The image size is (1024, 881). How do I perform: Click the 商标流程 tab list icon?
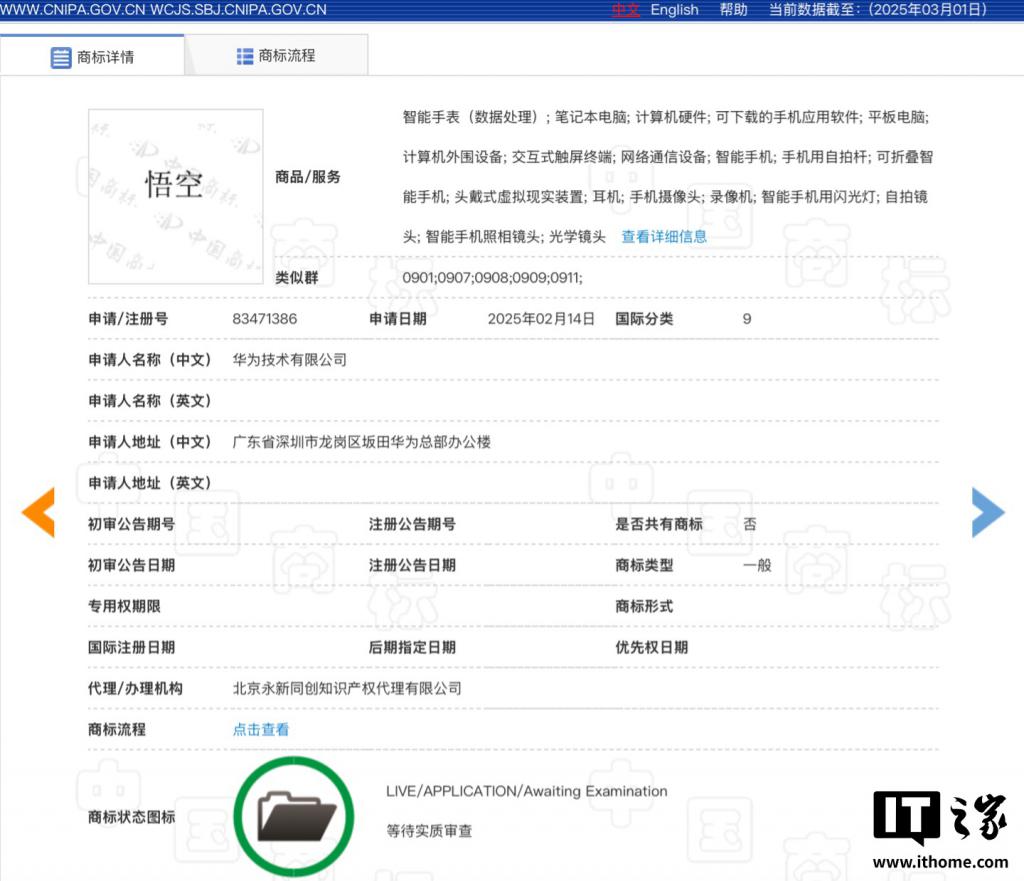(245, 57)
